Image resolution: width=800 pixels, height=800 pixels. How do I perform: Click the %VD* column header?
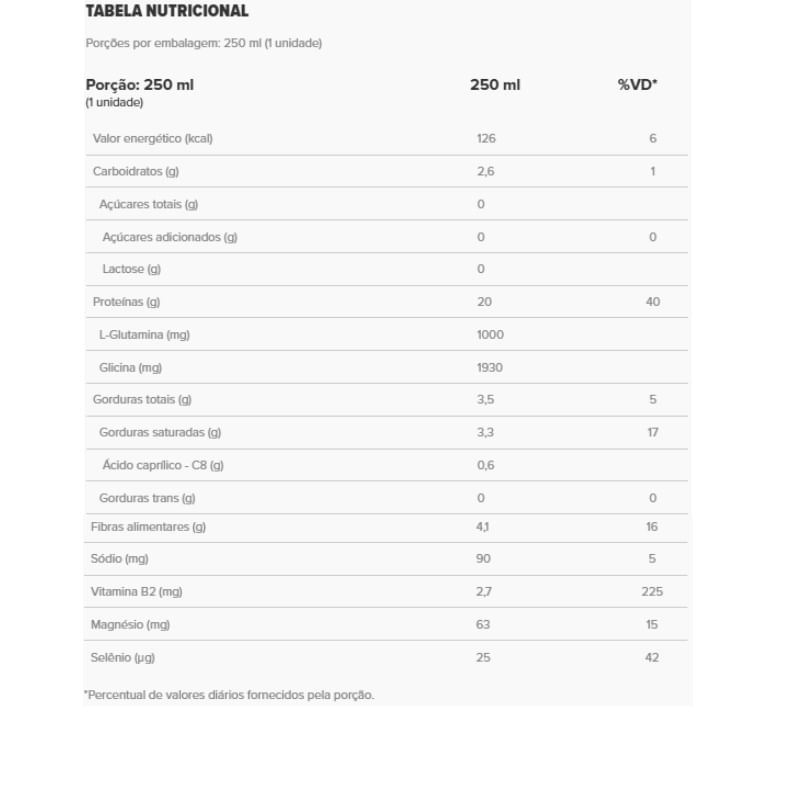(637, 85)
